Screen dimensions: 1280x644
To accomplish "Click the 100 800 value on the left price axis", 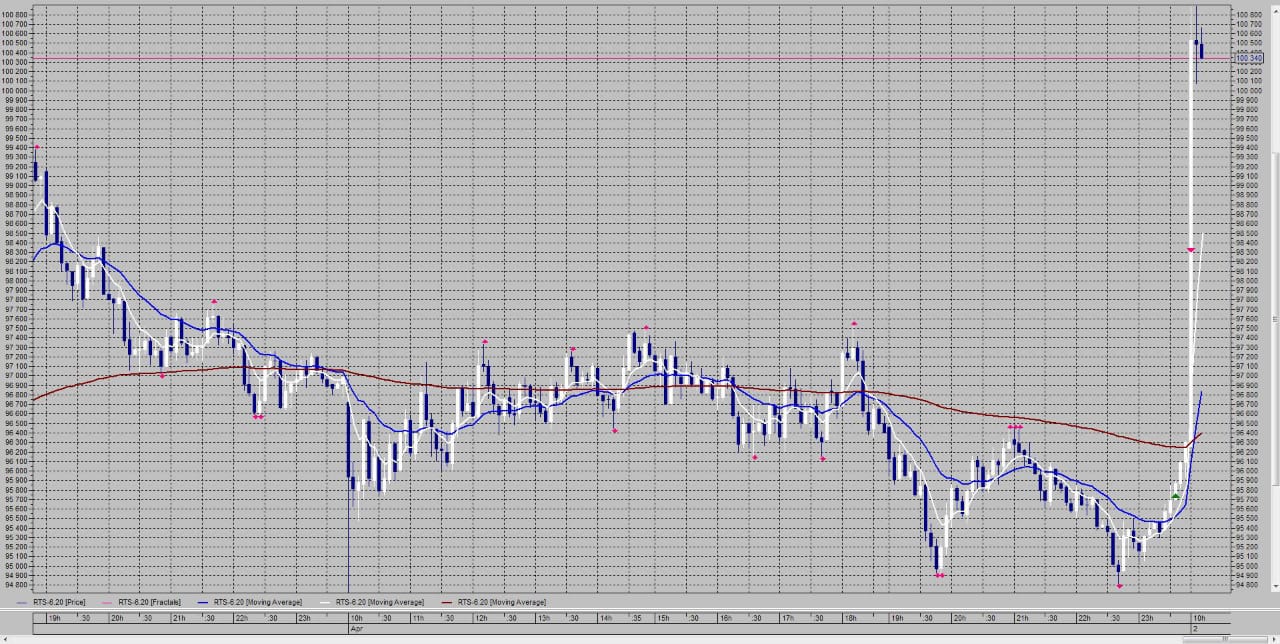I will tap(14, 15).
